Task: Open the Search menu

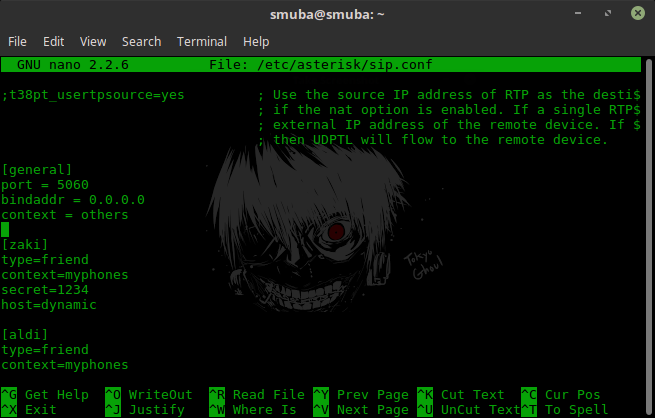Action: coord(141,42)
